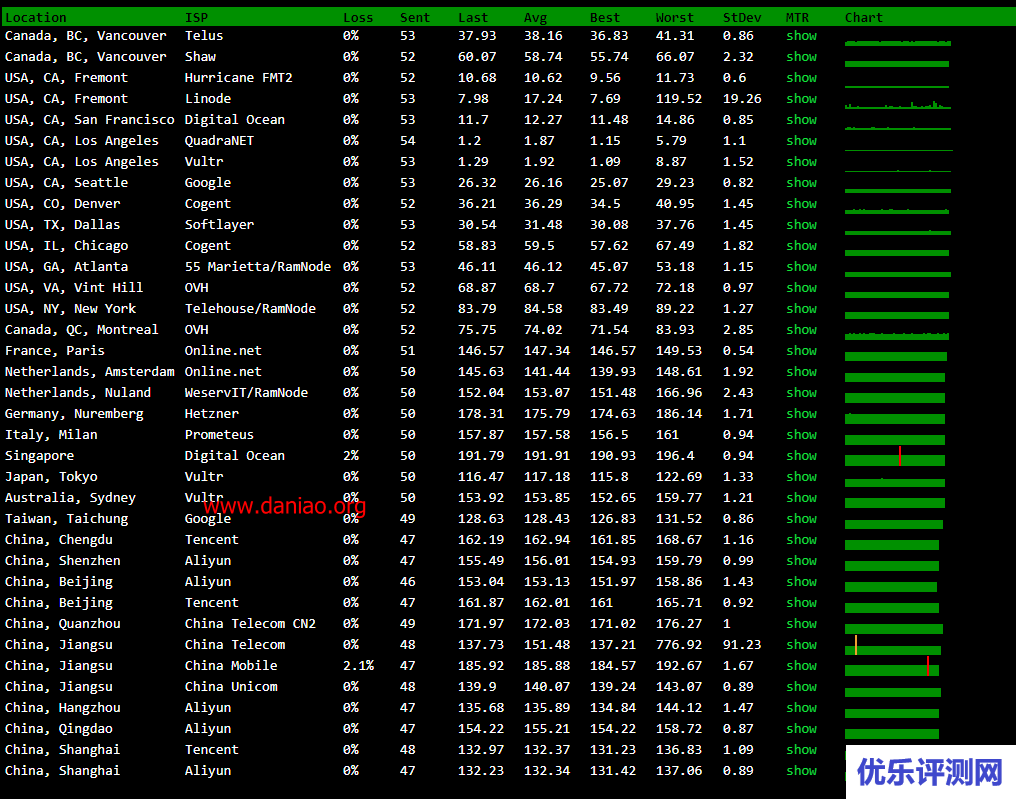Click the Montreal OVH latency chart

click(897, 336)
